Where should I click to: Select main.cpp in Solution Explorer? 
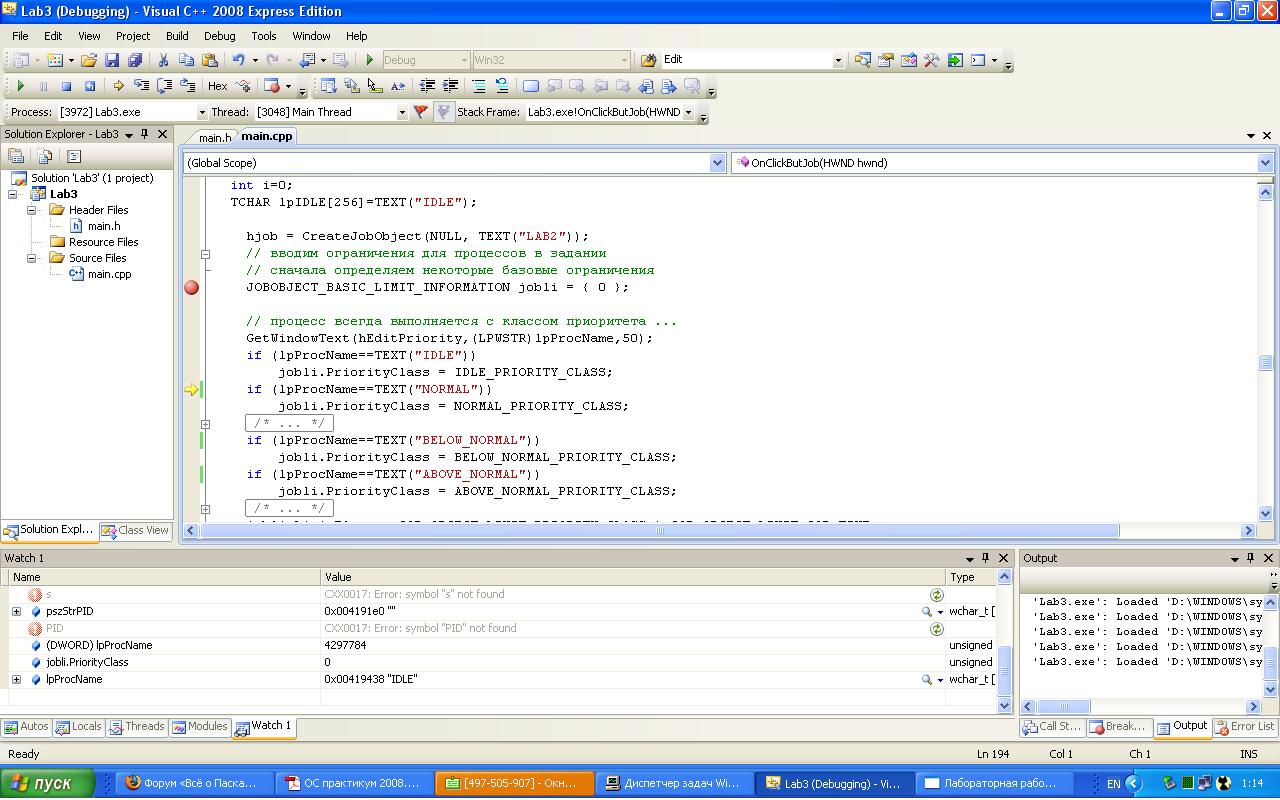[109, 274]
